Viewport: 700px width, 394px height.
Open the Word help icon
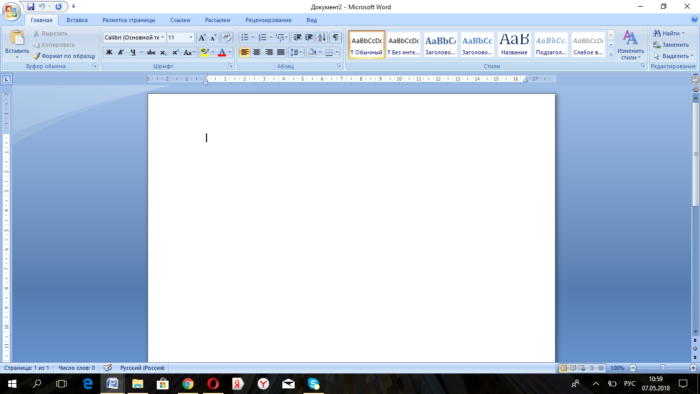tap(694, 20)
